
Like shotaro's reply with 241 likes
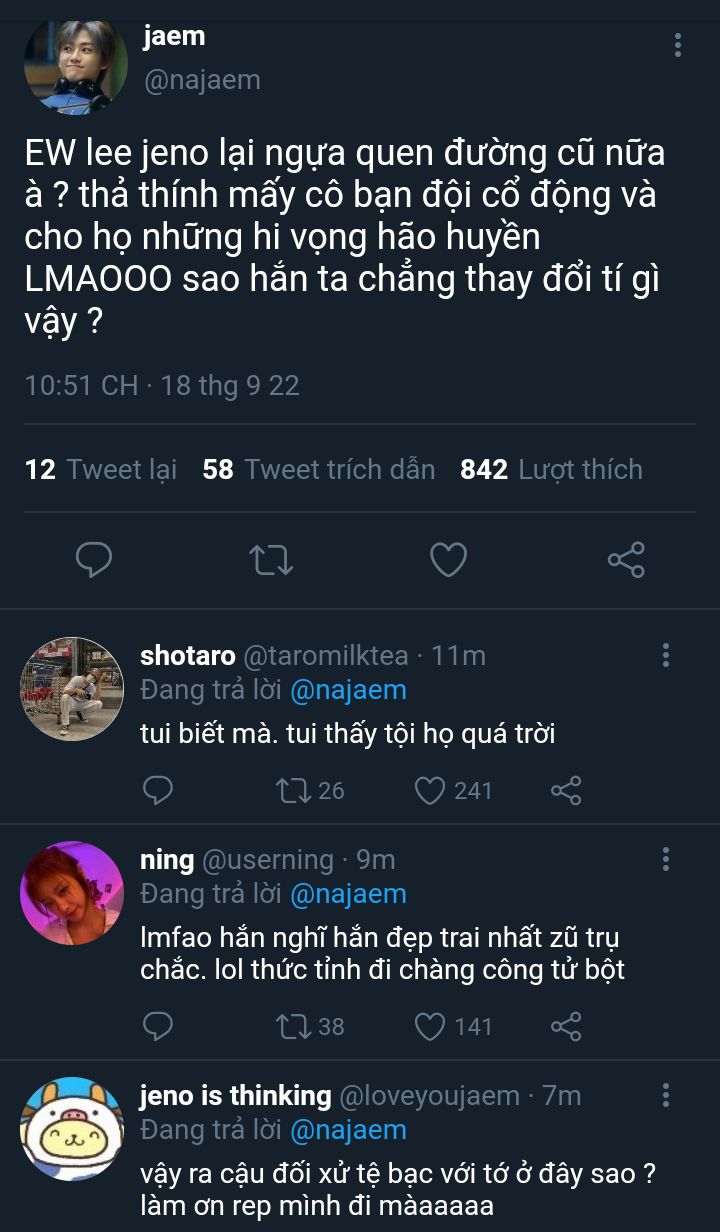pos(430,791)
